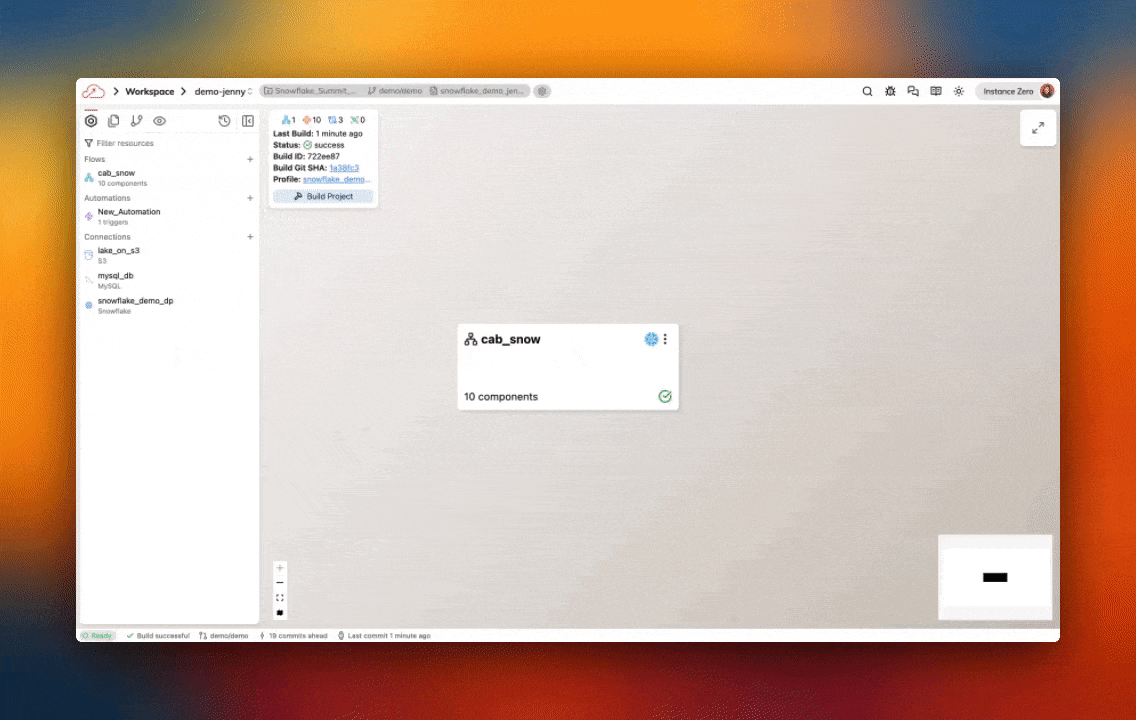
Task: Open project settings gear beside profile chip
Action: pos(542,91)
